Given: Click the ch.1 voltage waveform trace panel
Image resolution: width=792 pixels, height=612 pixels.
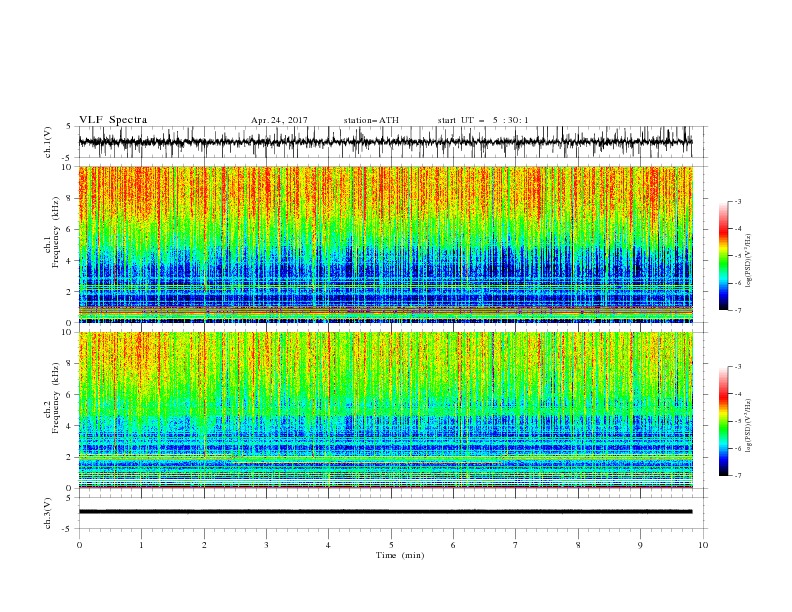Looking at the screenshot, I should [x=392, y=142].
